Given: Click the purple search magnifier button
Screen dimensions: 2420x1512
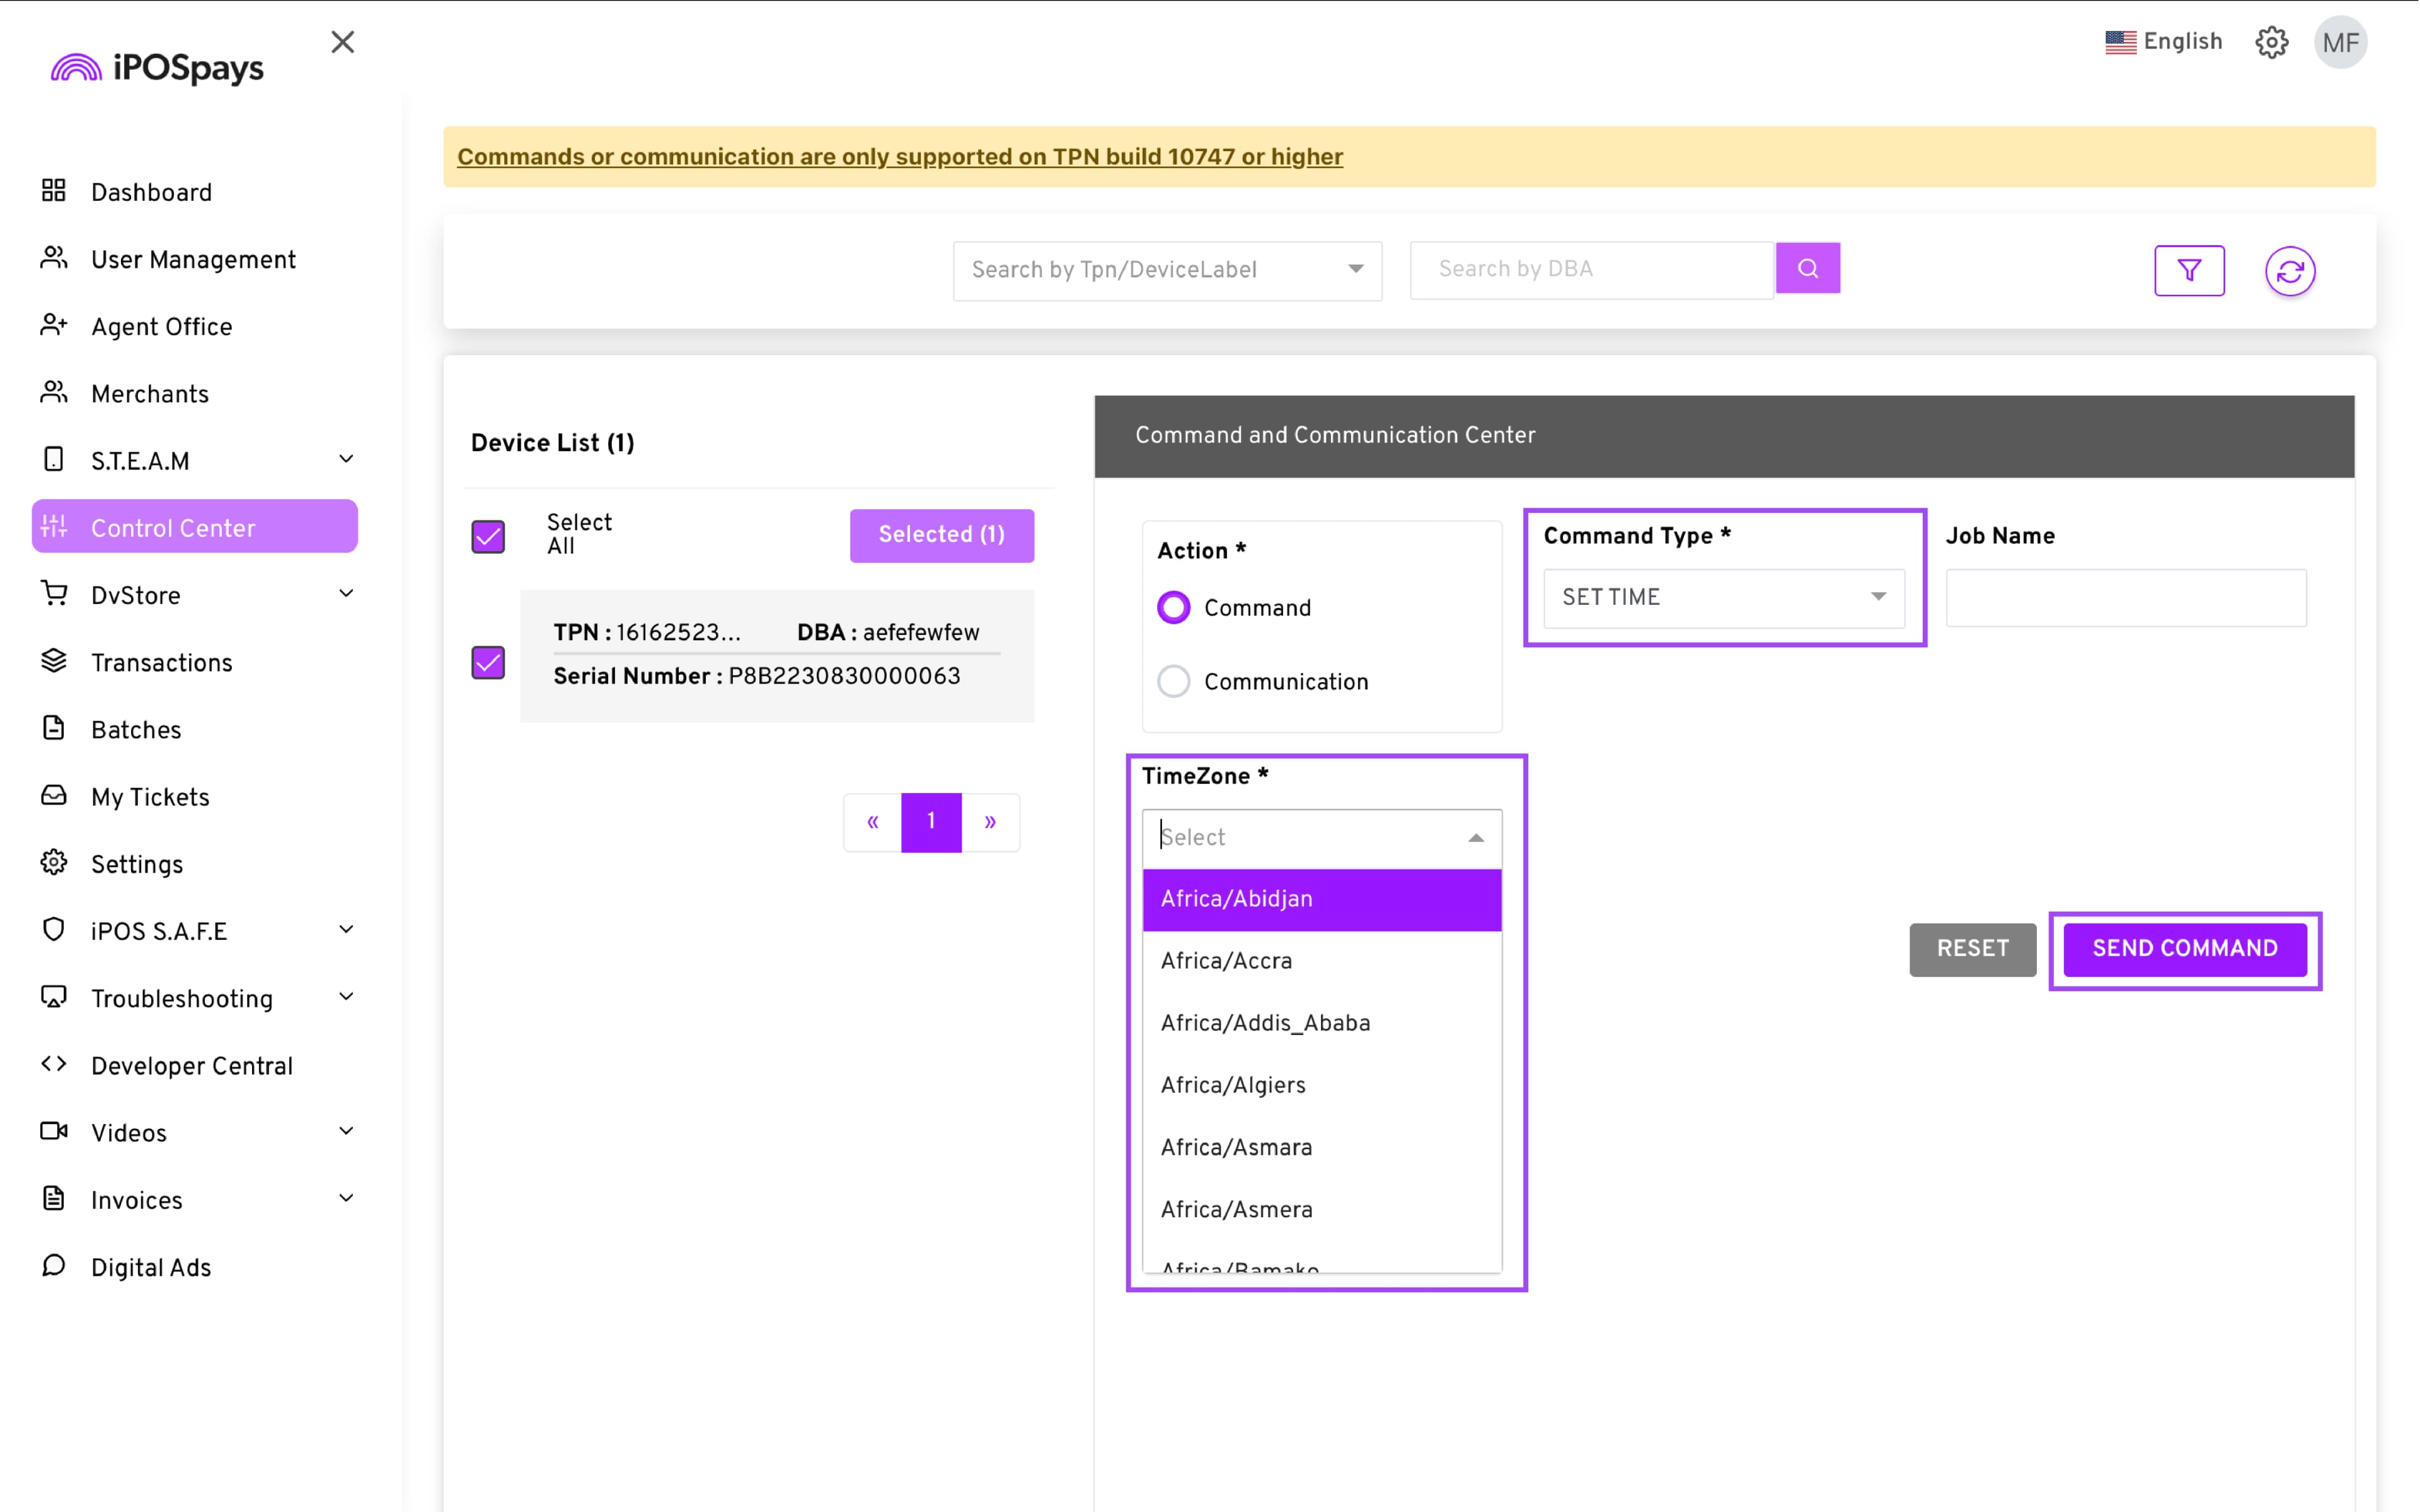Looking at the screenshot, I should click(1807, 268).
